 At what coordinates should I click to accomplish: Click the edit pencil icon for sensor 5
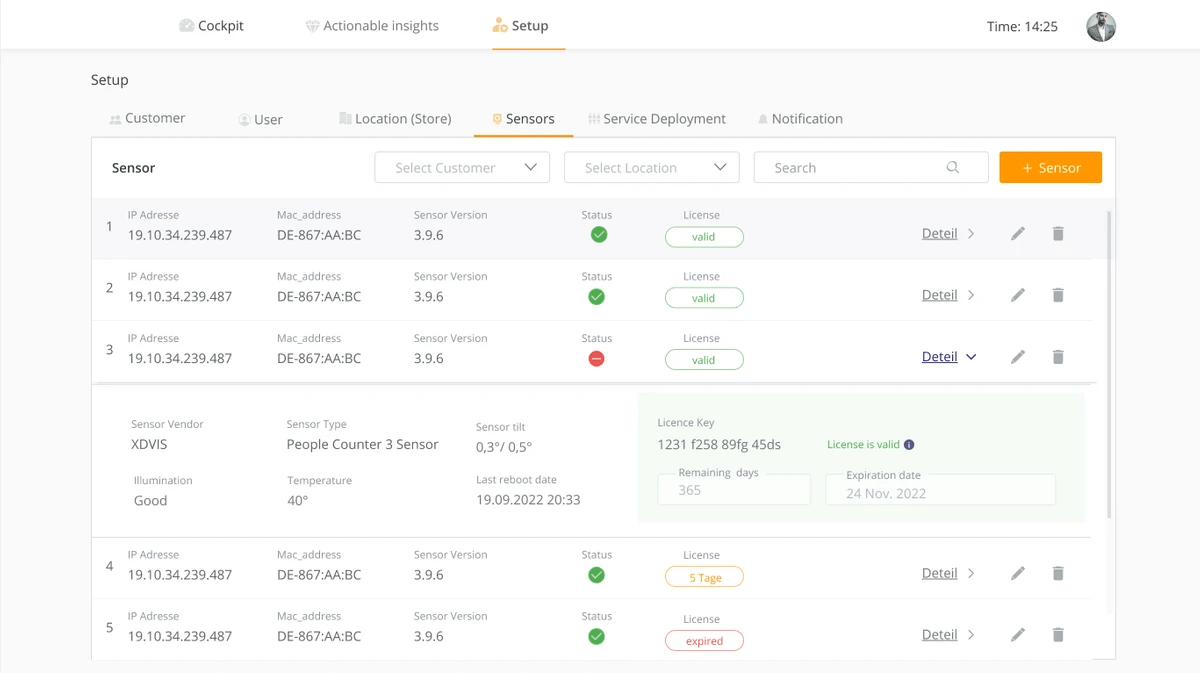[x=1018, y=635]
